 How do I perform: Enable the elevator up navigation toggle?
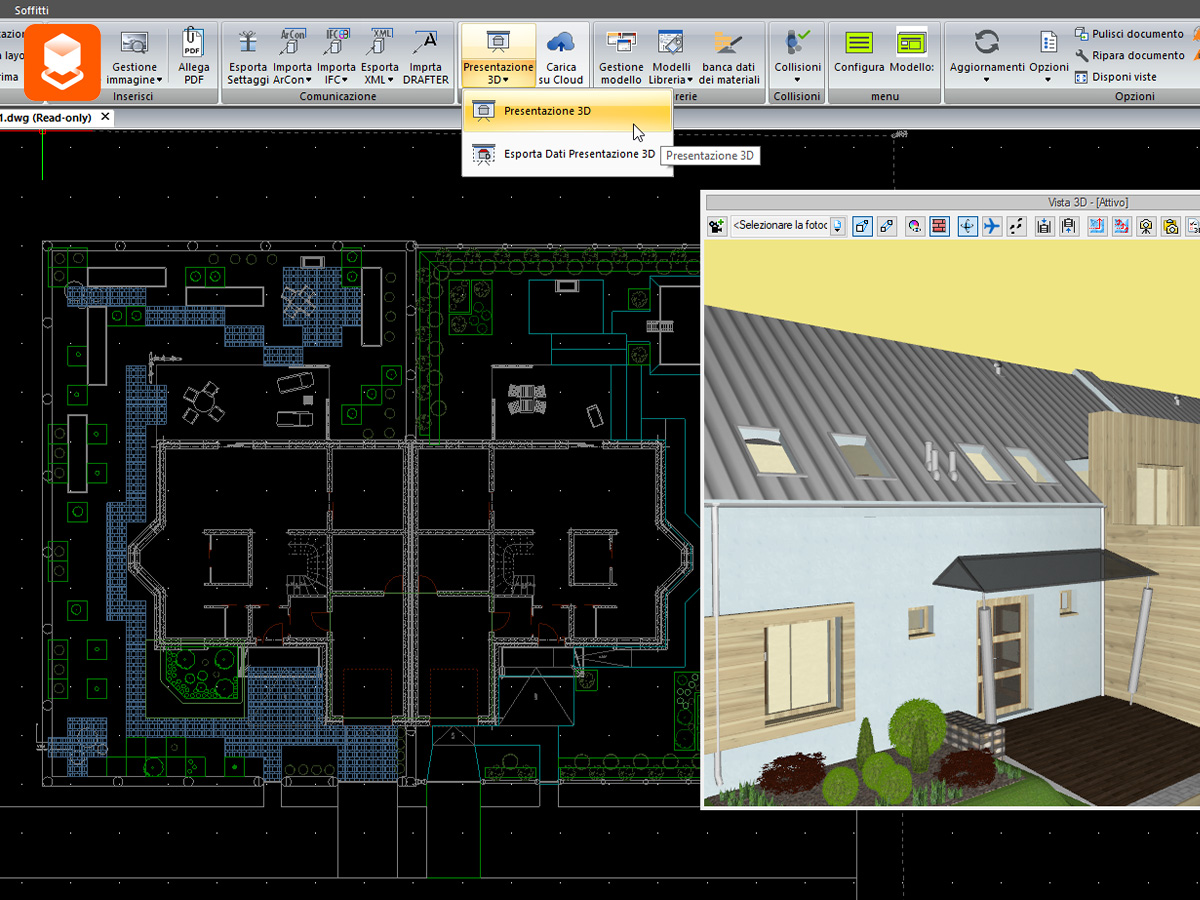coord(1068,226)
